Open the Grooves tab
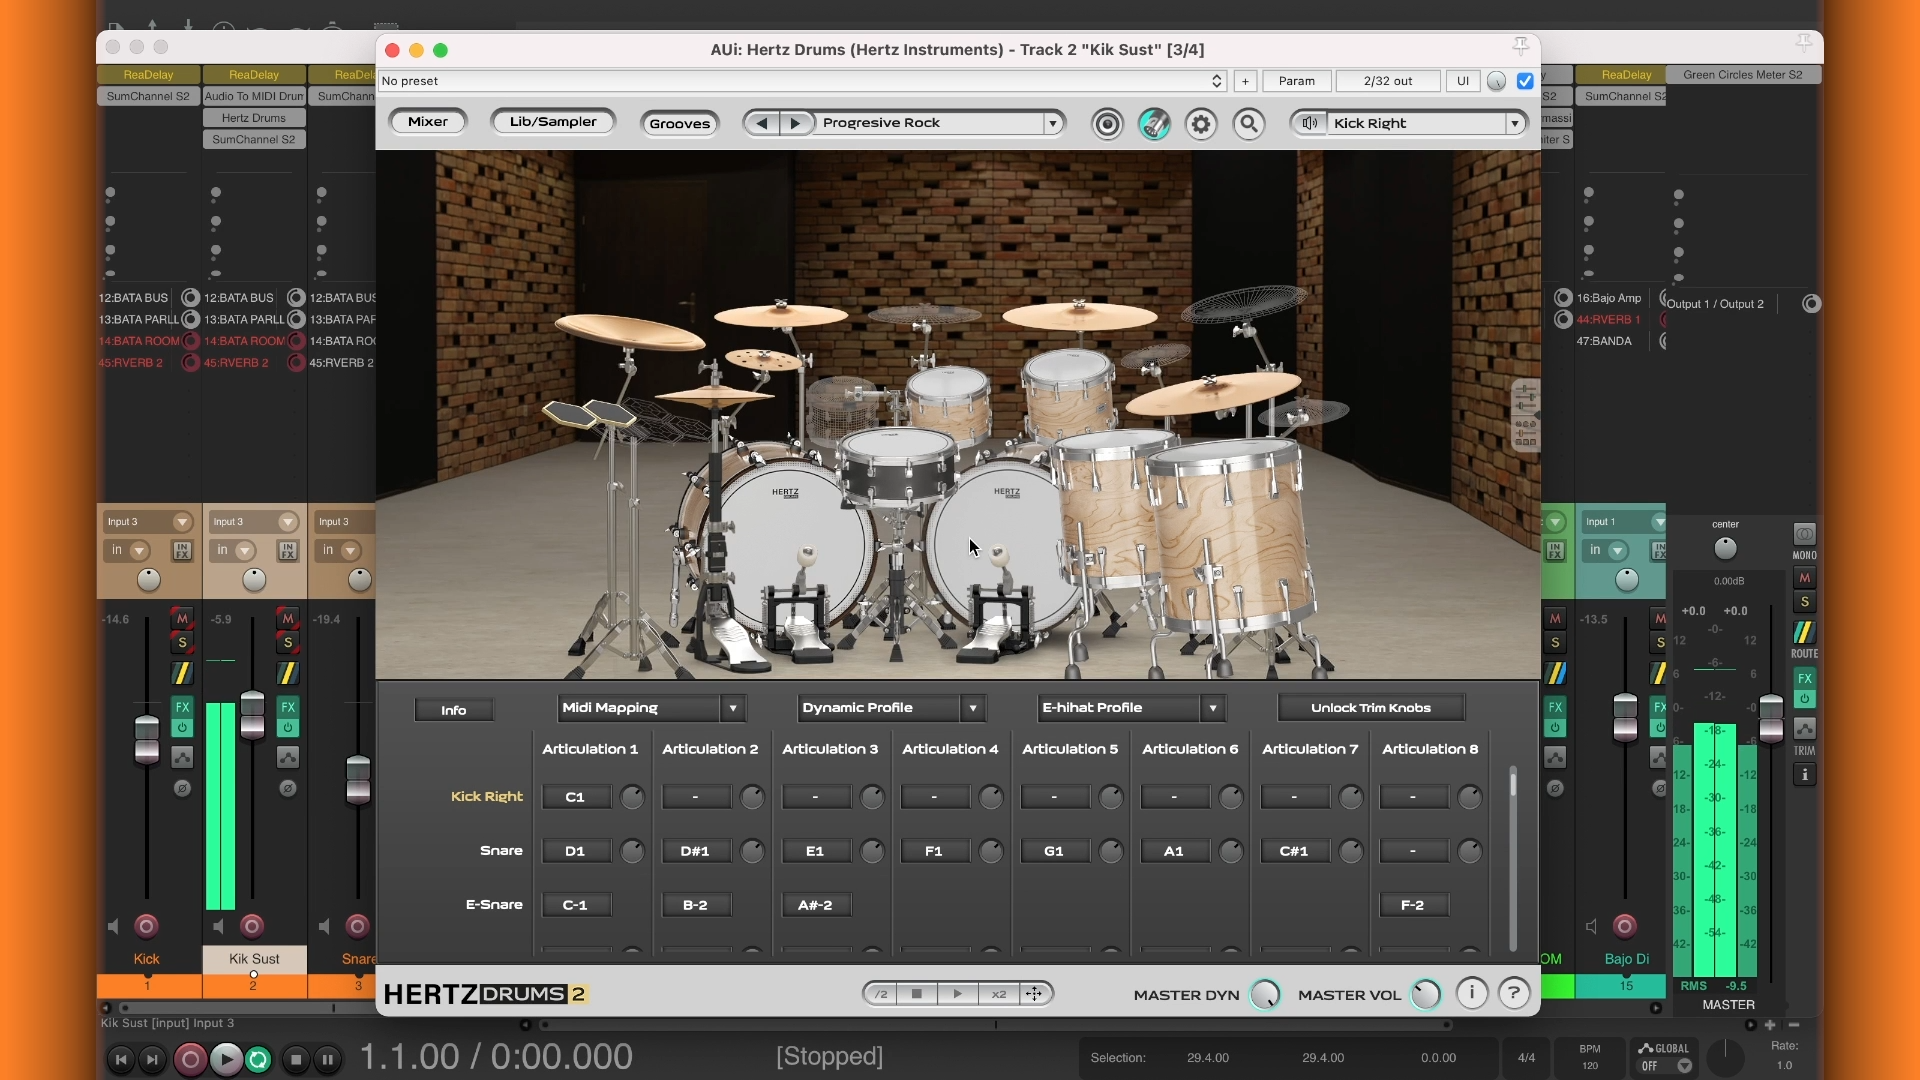The height and width of the screenshot is (1080, 1920). tap(679, 124)
